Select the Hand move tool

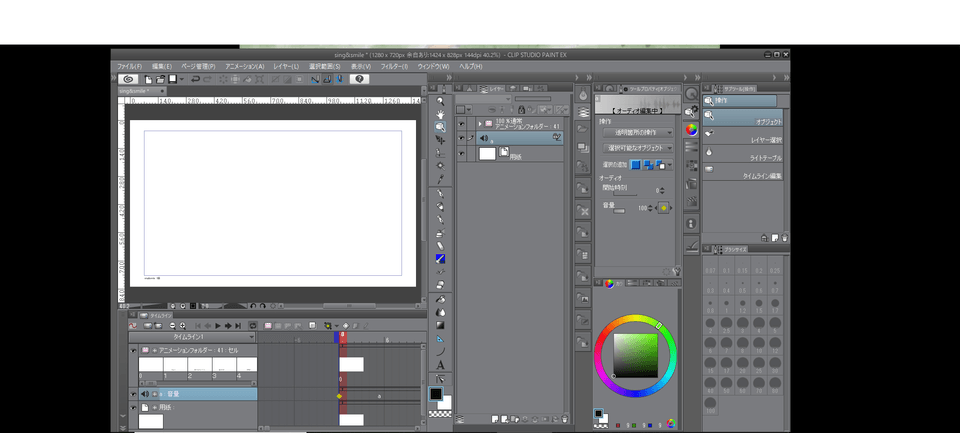(440, 114)
